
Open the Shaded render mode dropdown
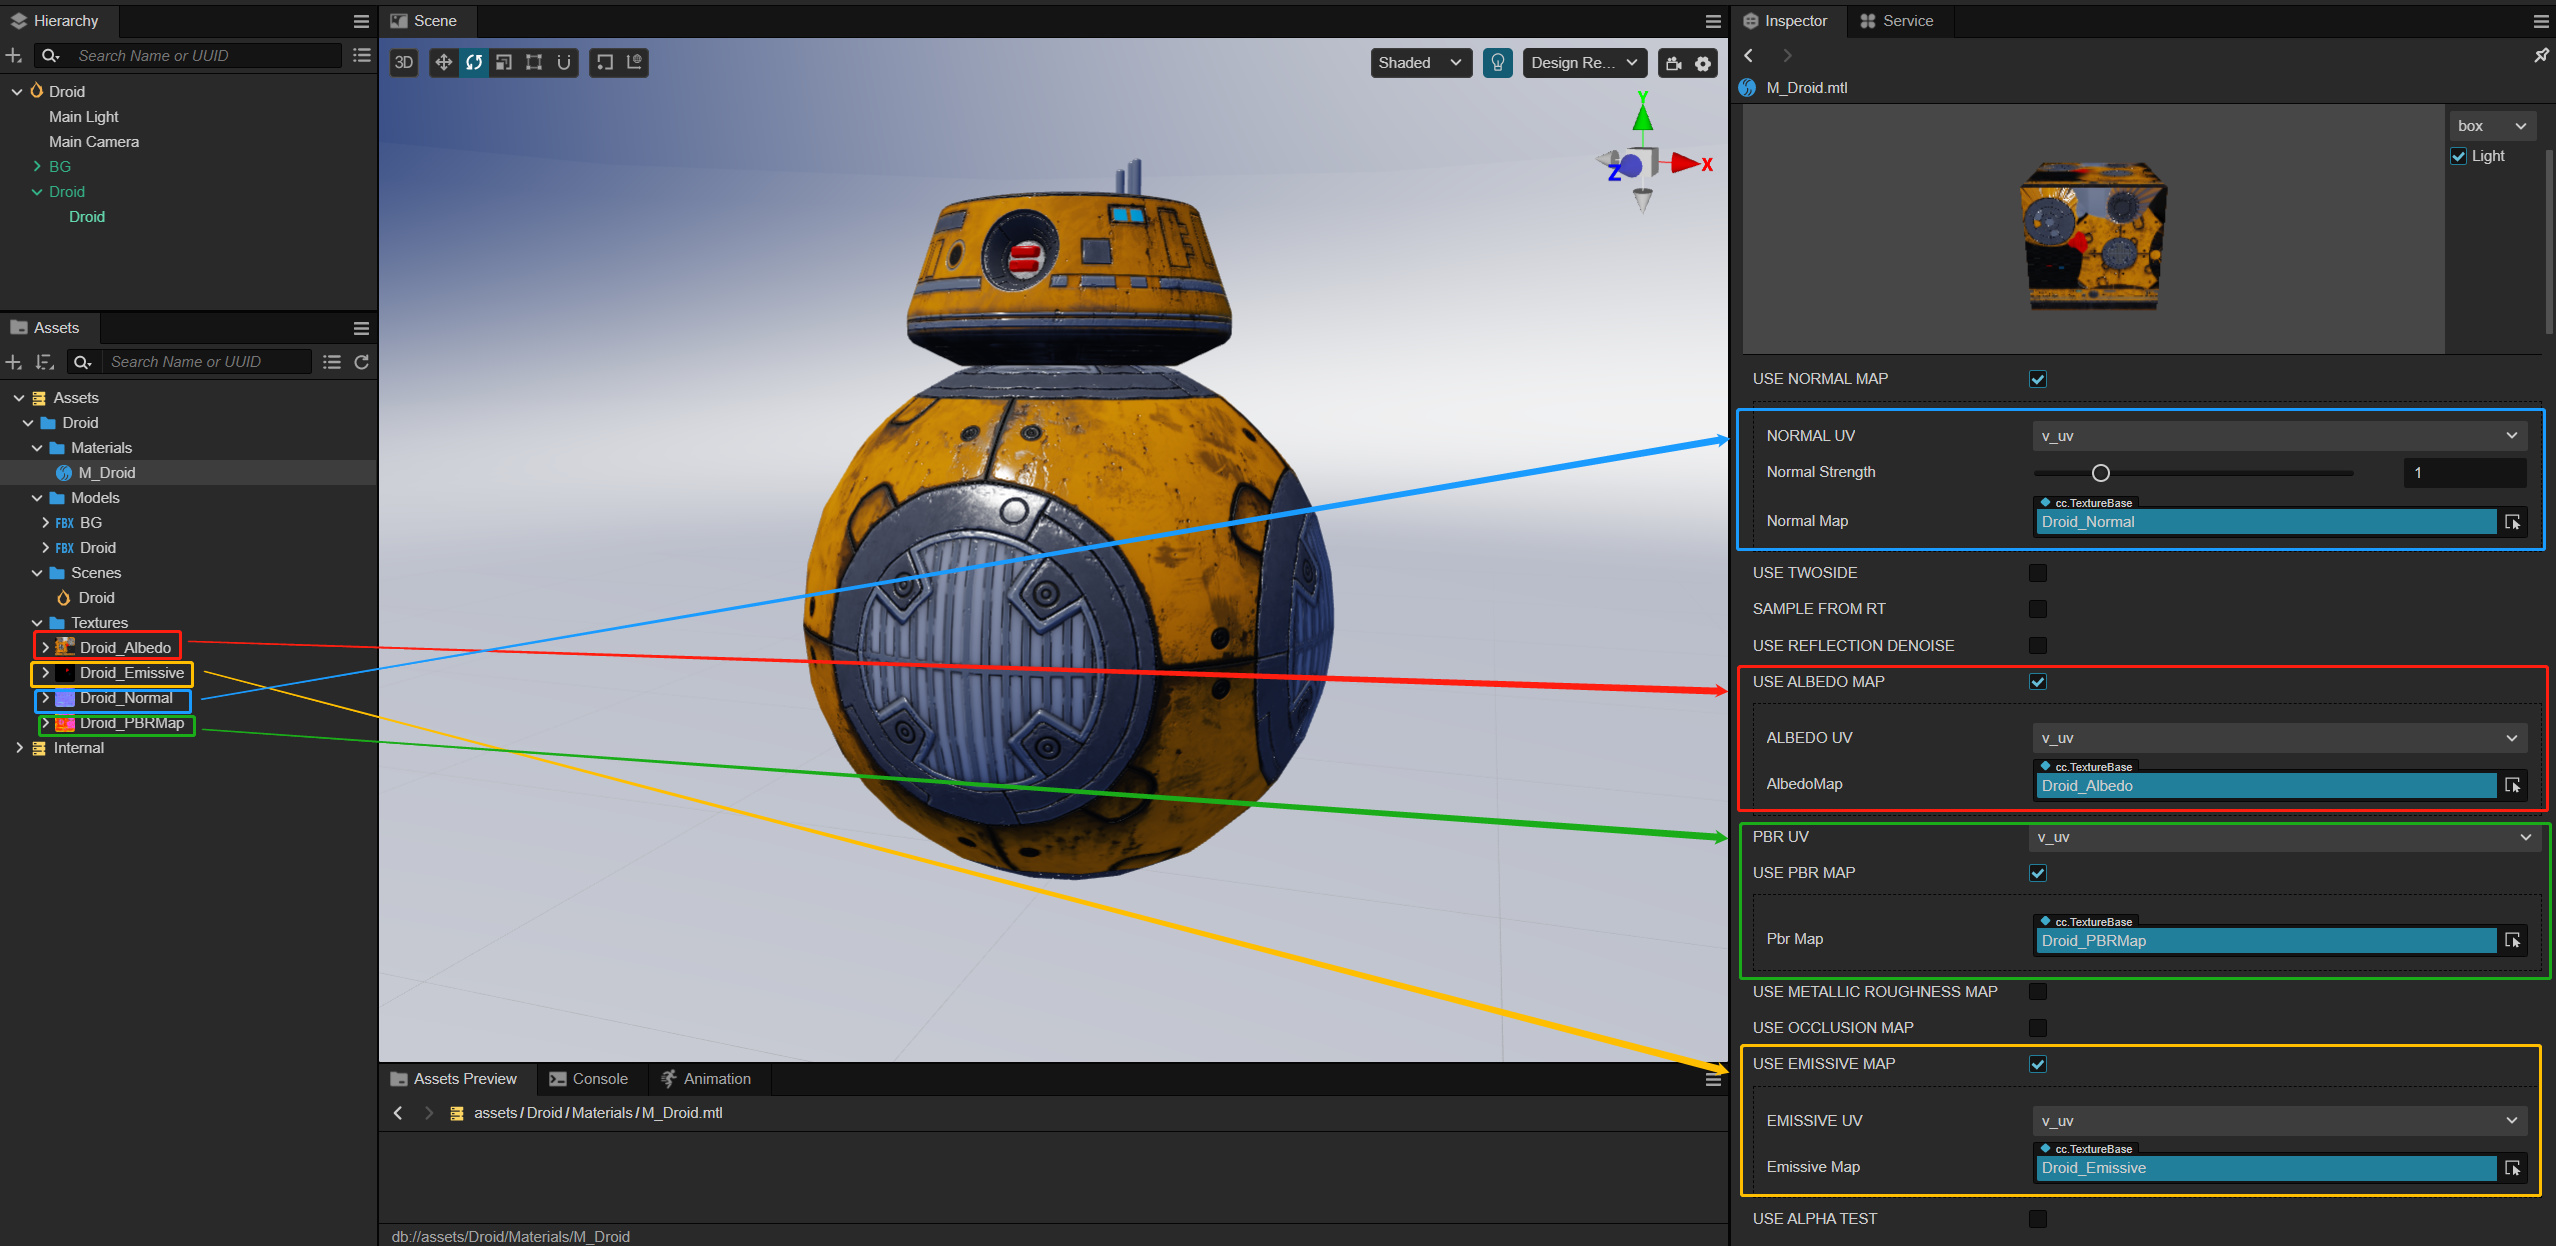coord(1420,63)
